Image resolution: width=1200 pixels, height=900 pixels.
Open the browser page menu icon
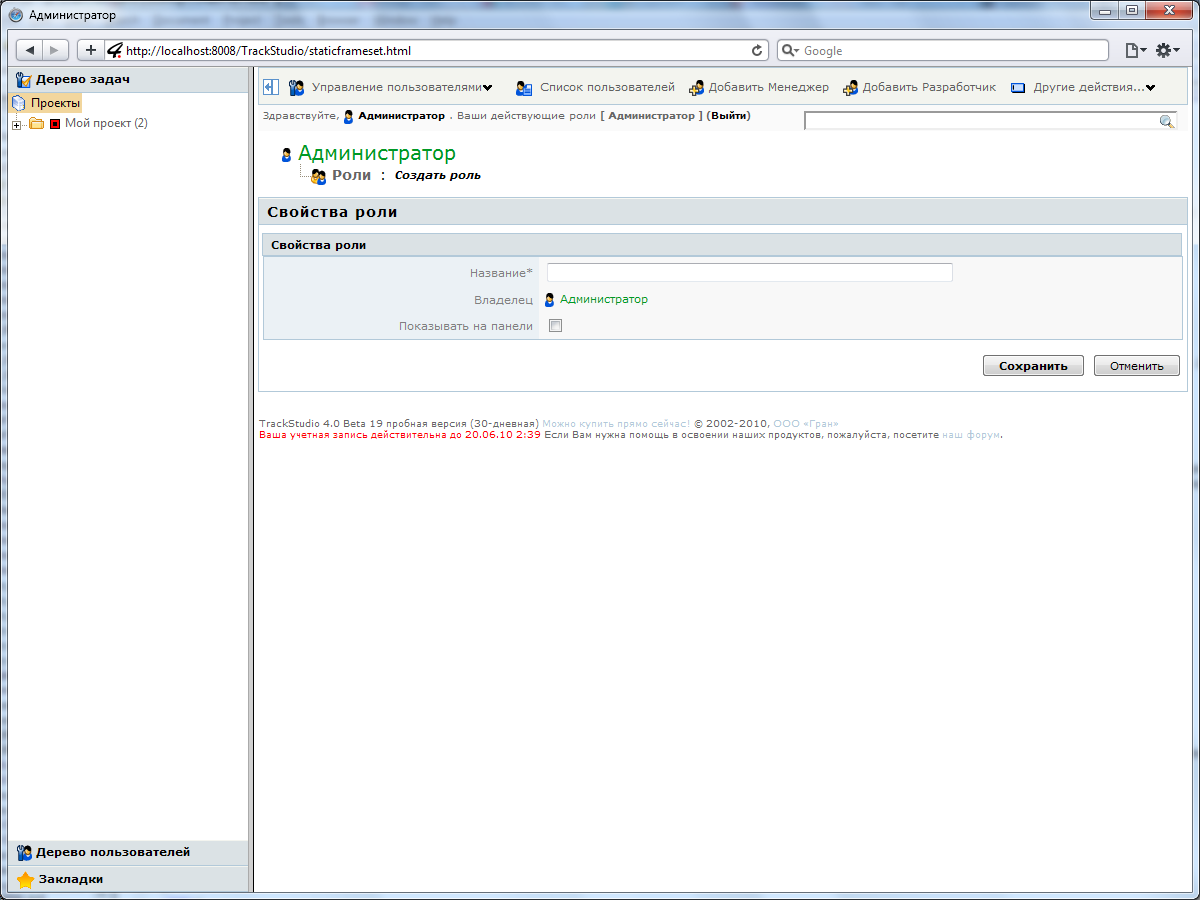1134,50
